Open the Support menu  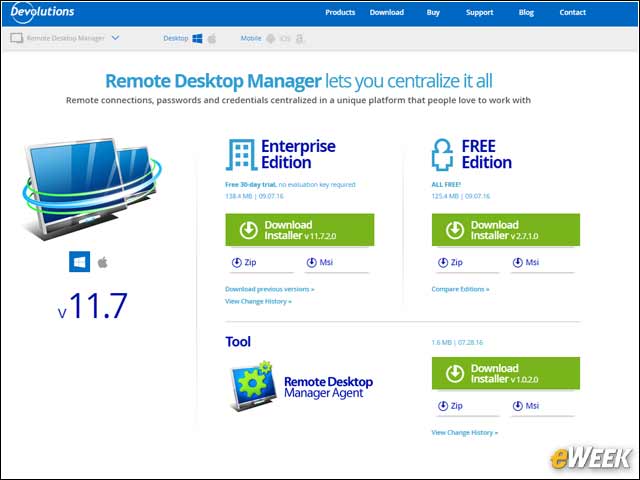[480, 13]
